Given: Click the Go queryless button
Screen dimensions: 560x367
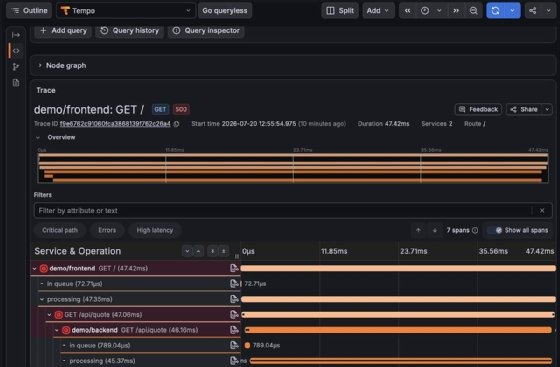Looking at the screenshot, I should tap(225, 11).
